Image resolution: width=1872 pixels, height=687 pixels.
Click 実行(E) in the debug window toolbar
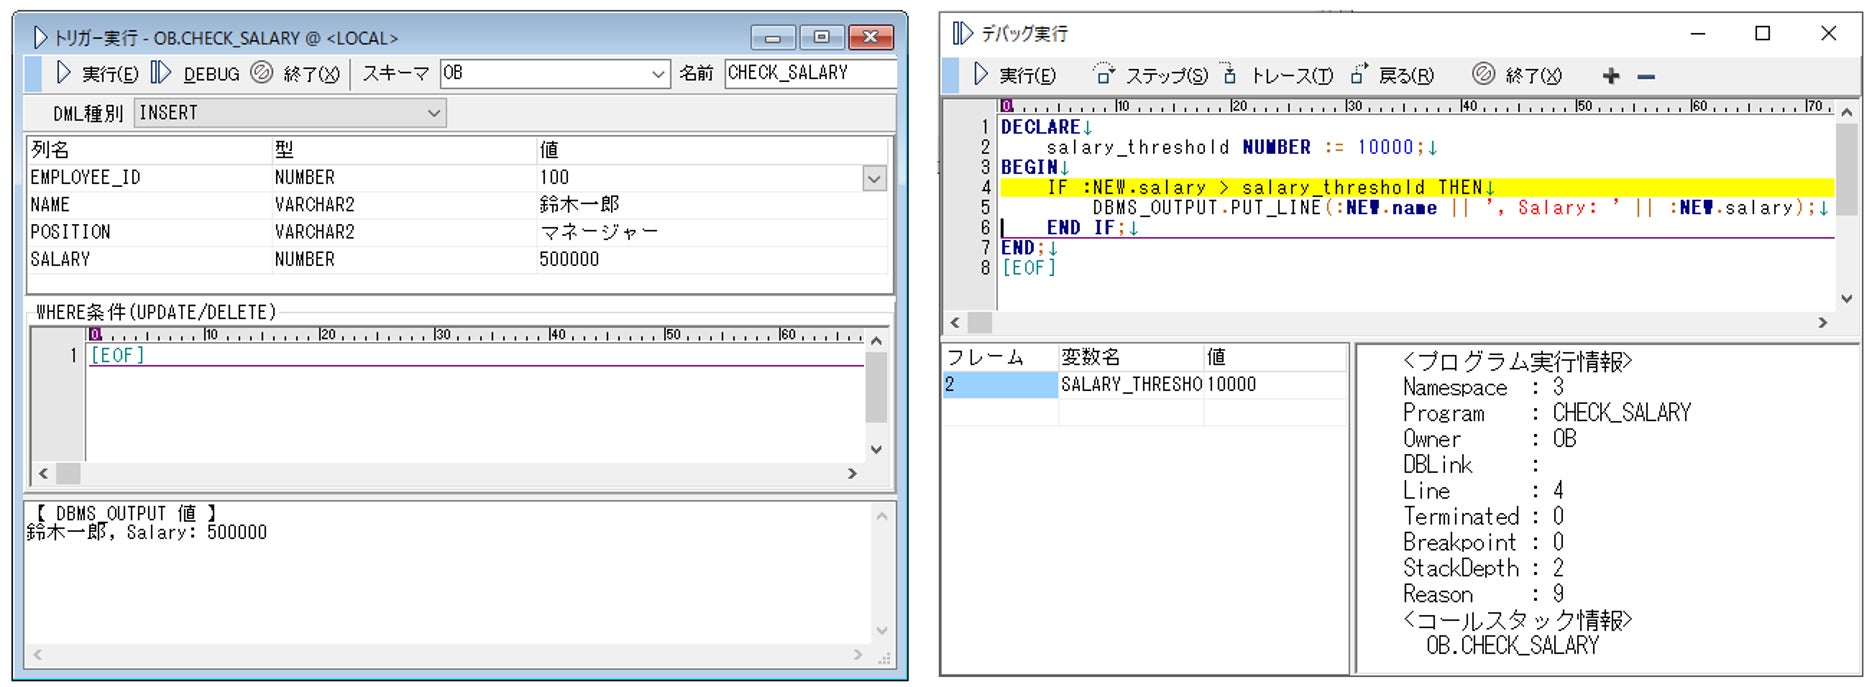1014,75
